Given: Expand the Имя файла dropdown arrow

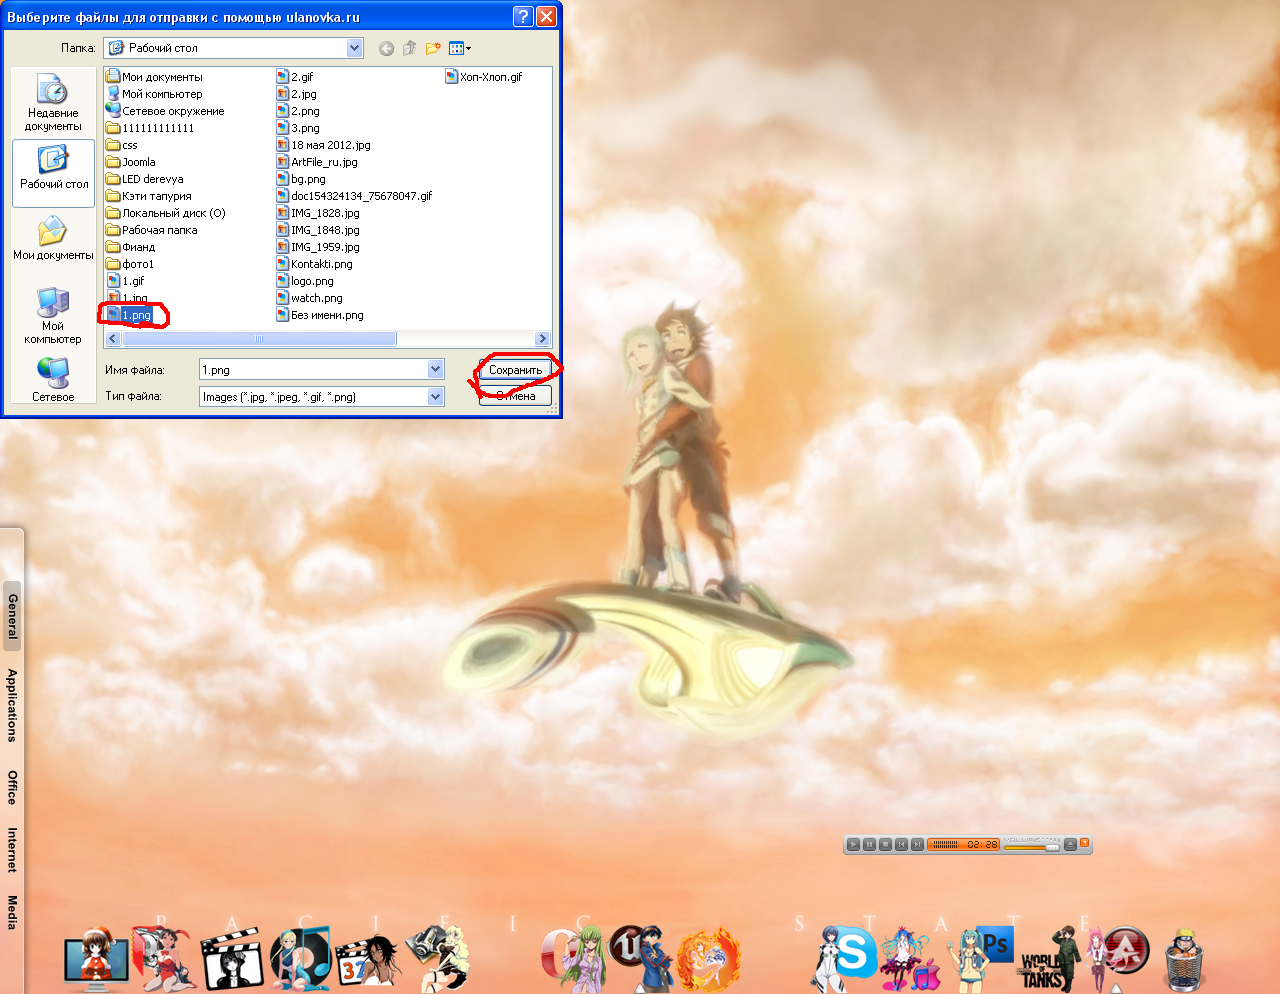Looking at the screenshot, I should pyautogui.click(x=435, y=370).
